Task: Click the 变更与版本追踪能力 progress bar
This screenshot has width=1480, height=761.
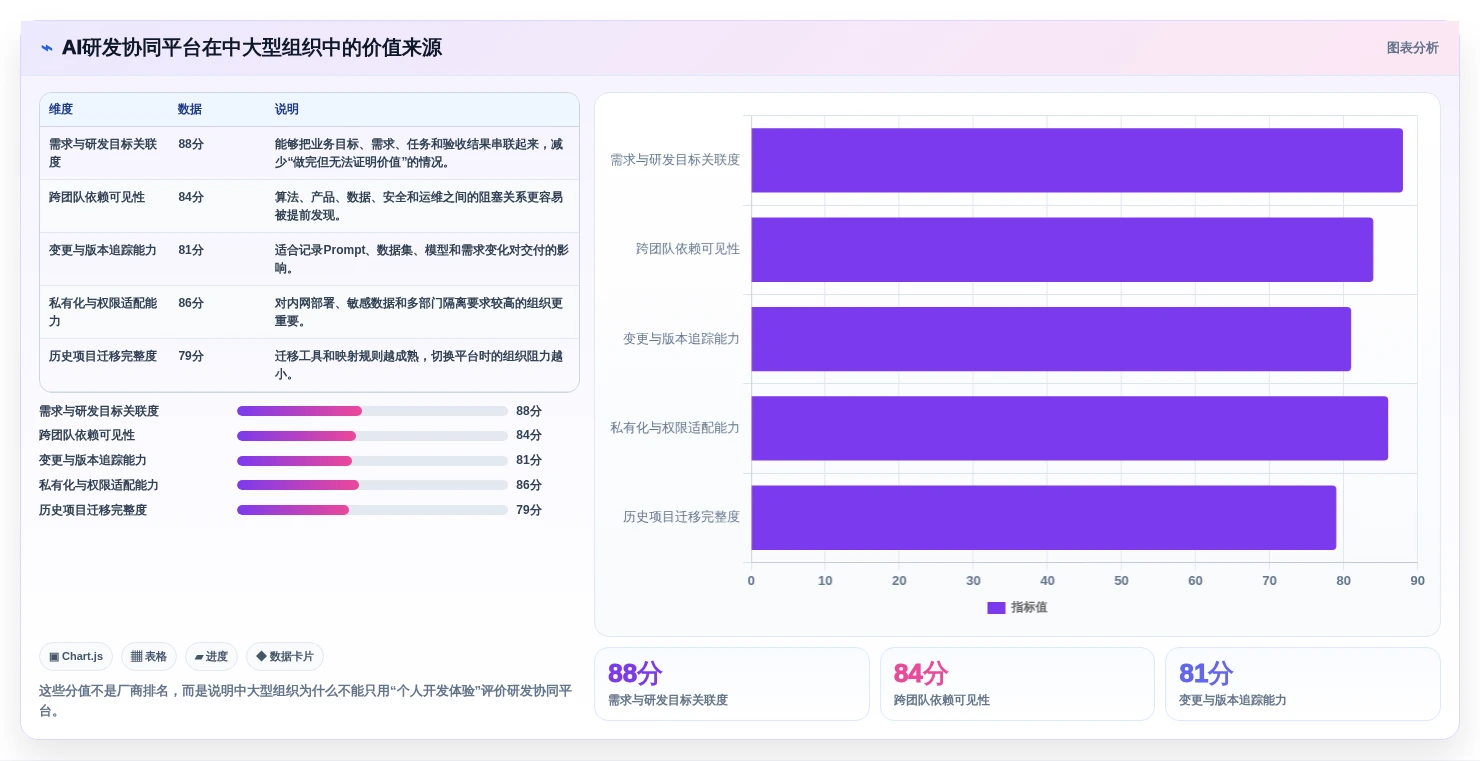Action: [x=372, y=461]
